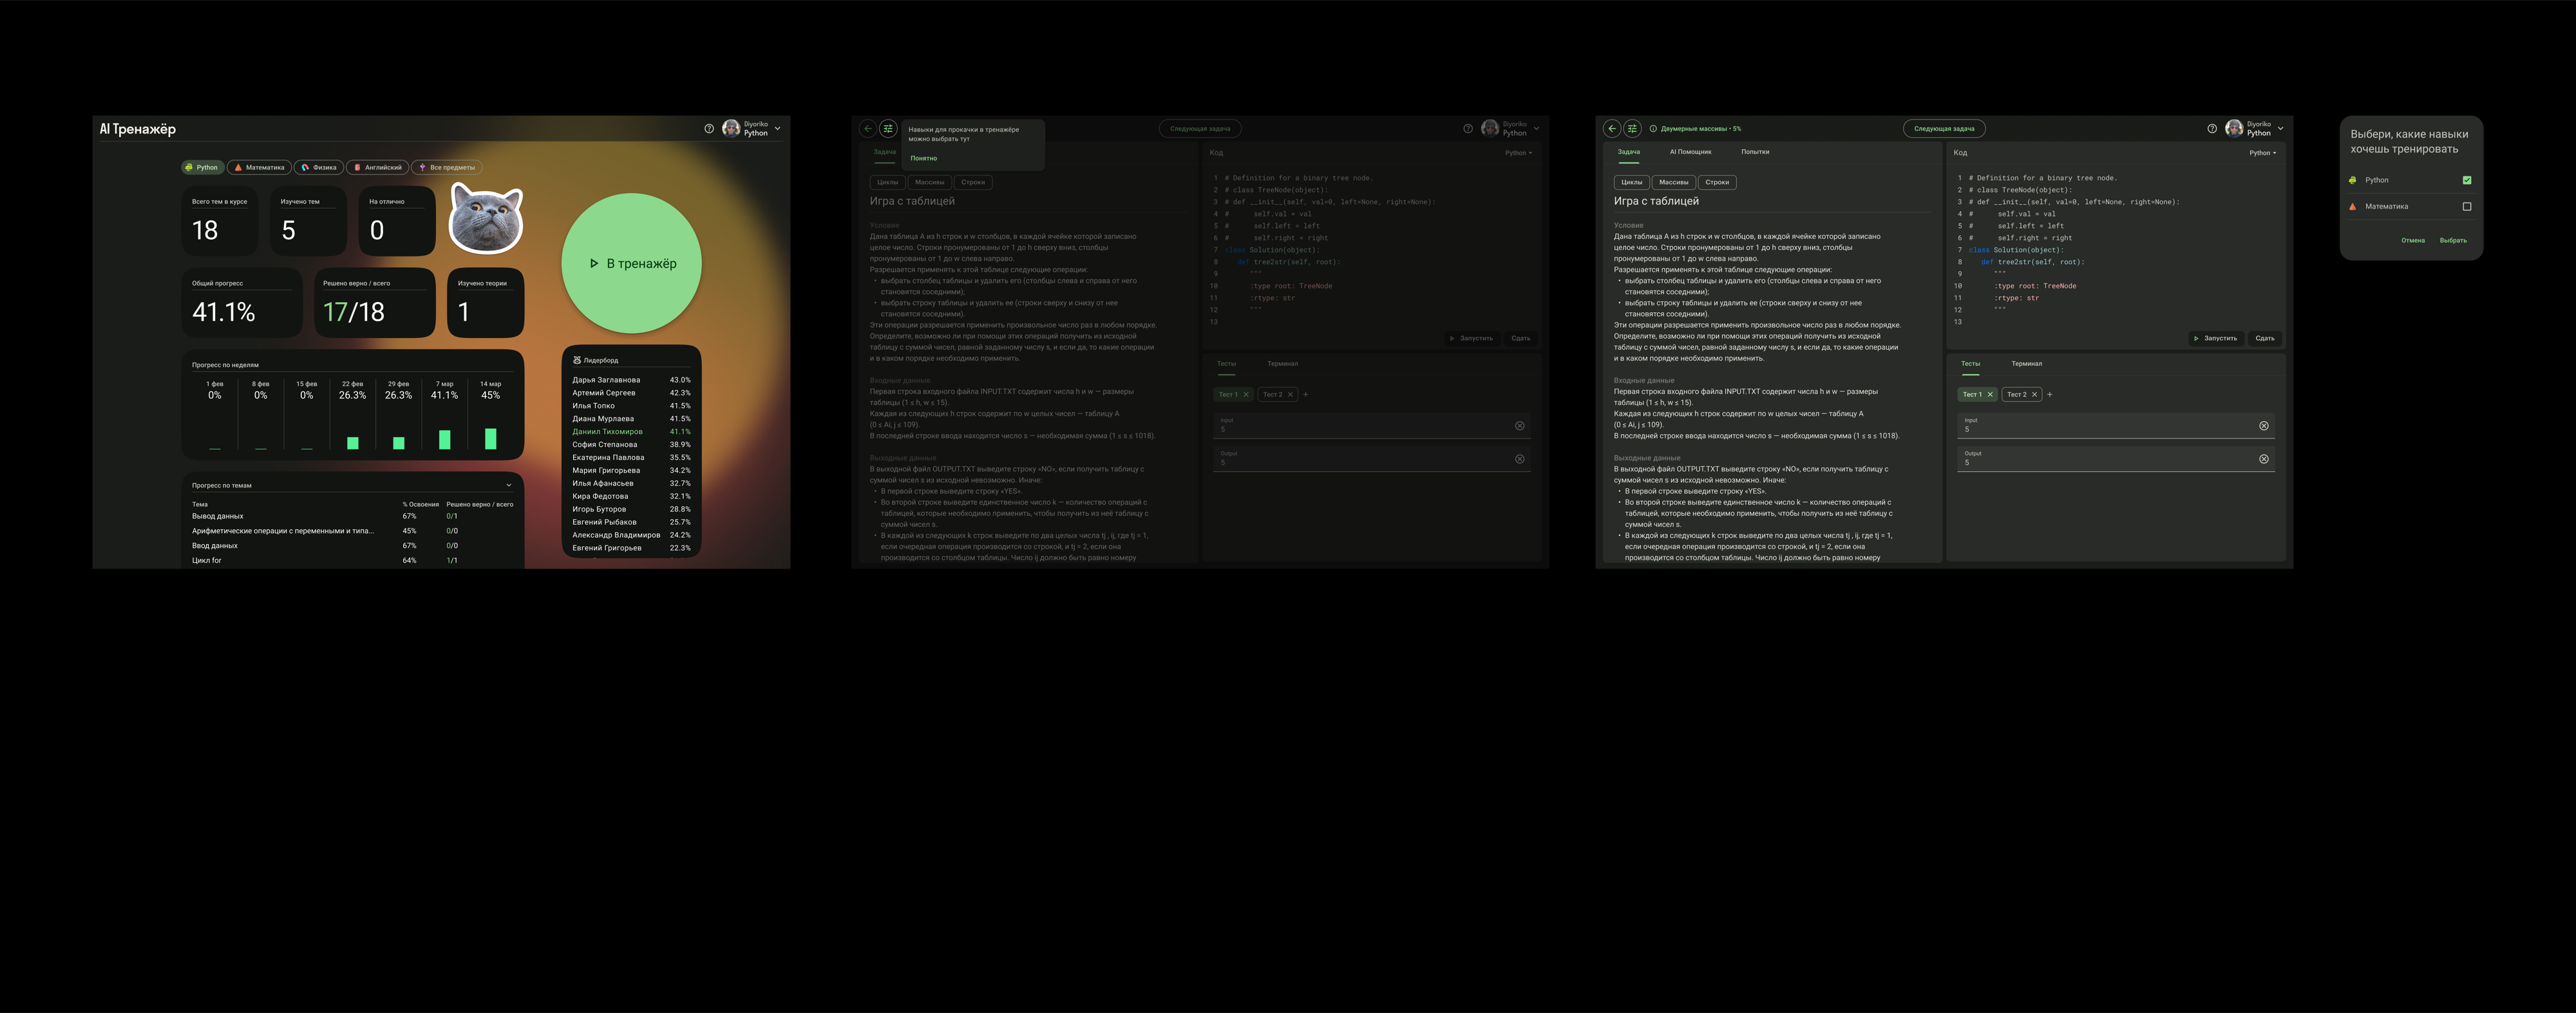Click the Двумерные массивы info icon

pyautogui.click(x=1652, y=129)
